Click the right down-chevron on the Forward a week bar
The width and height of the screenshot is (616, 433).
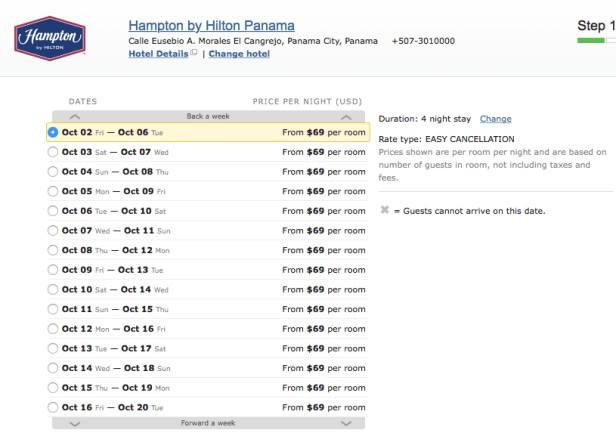point(346,423)
